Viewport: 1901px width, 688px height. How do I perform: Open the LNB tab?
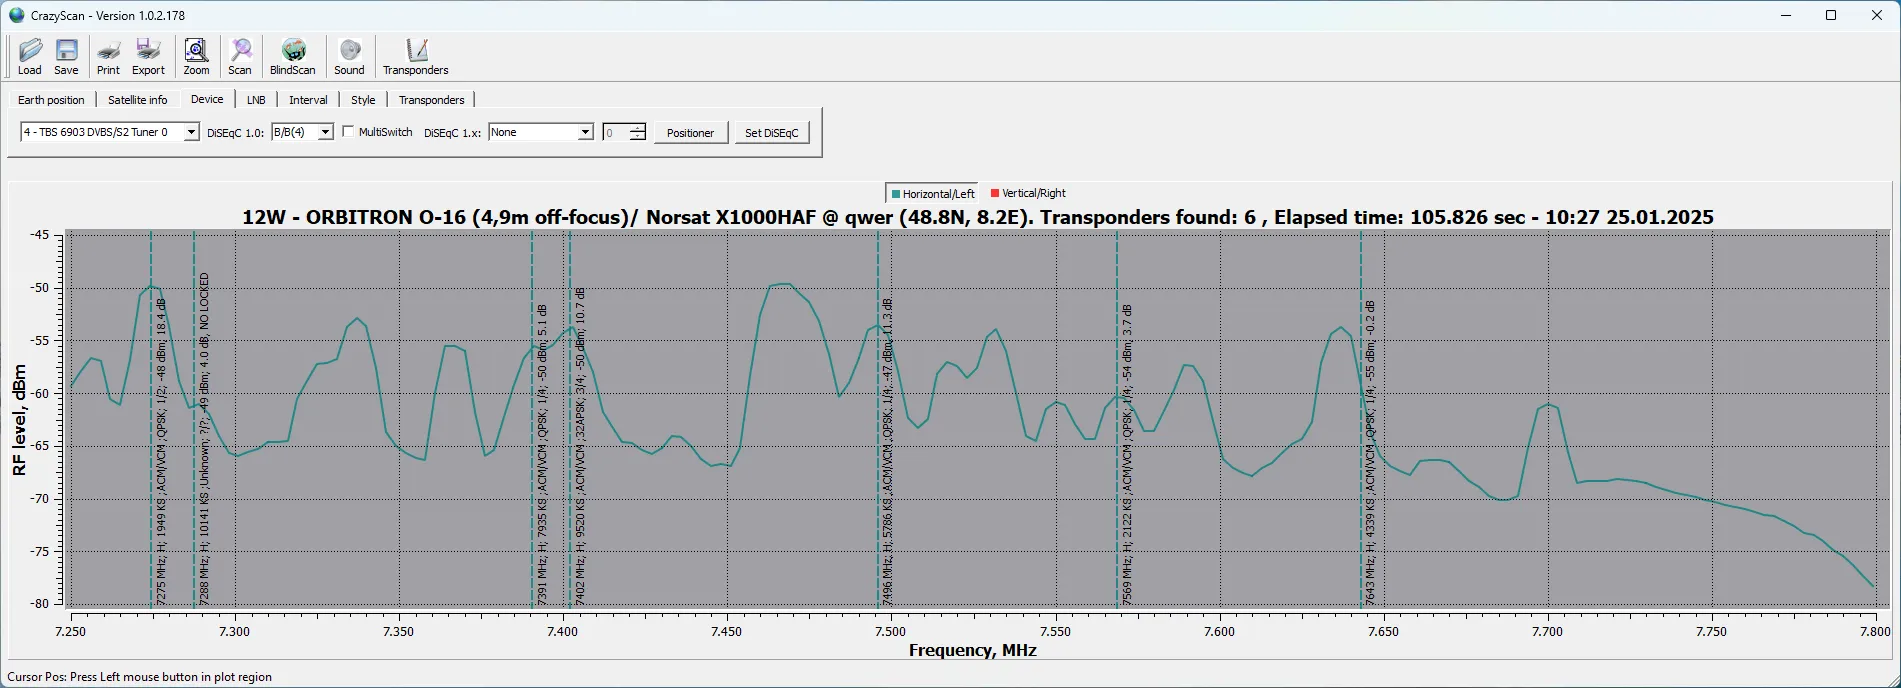tap(256, 100)
